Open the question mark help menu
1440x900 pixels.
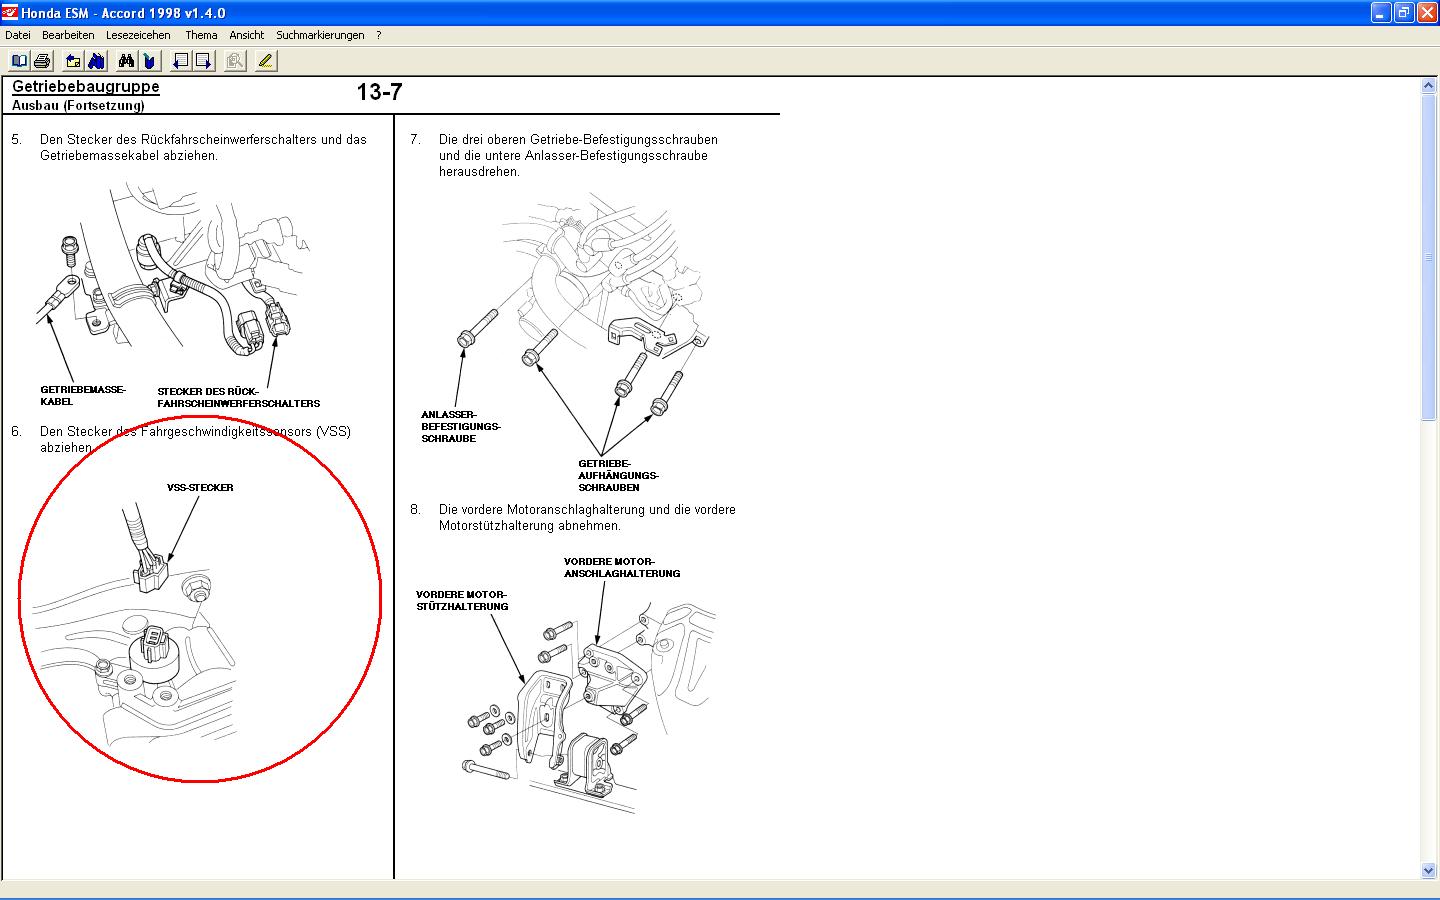coord(379,35)
